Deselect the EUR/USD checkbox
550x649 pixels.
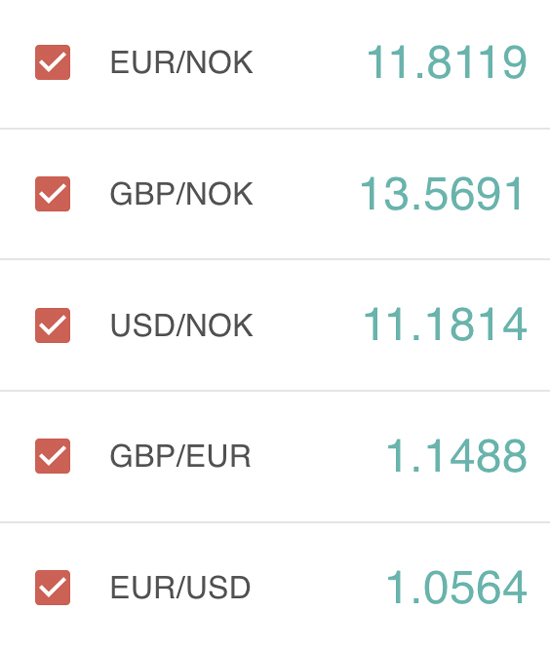(53, 588)
